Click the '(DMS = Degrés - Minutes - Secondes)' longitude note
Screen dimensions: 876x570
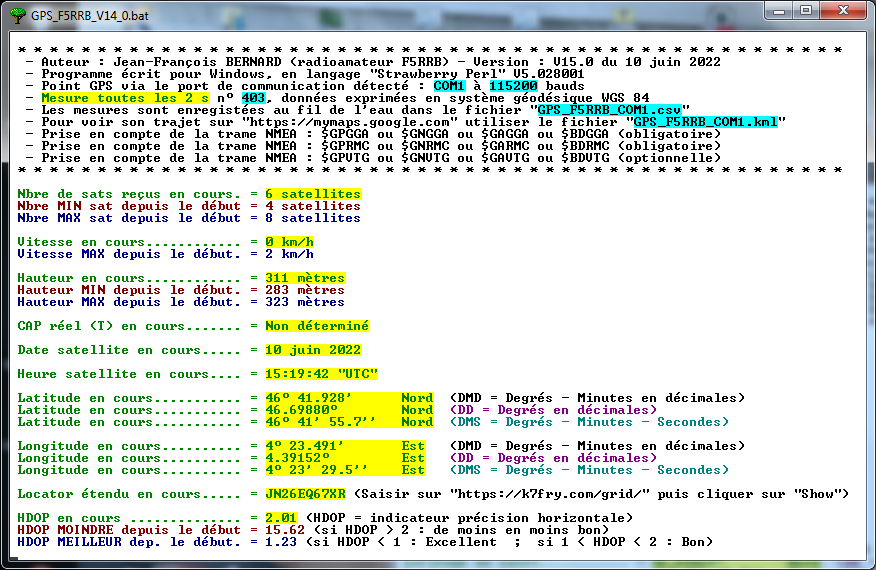click(x=589, y=470)
